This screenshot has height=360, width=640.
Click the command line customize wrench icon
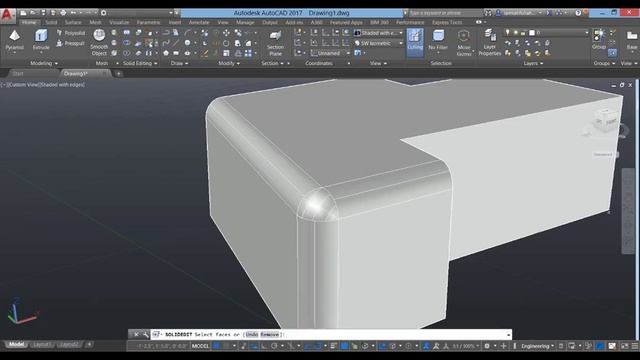pyautogui.click(x=146, y=335)
